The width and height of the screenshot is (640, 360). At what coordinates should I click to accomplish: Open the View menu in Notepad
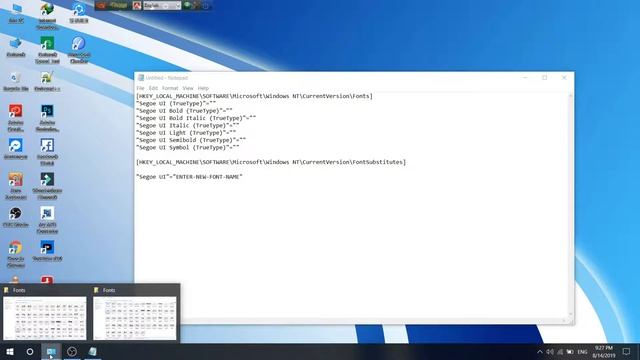pyautogui.click(x=188, y=88)
